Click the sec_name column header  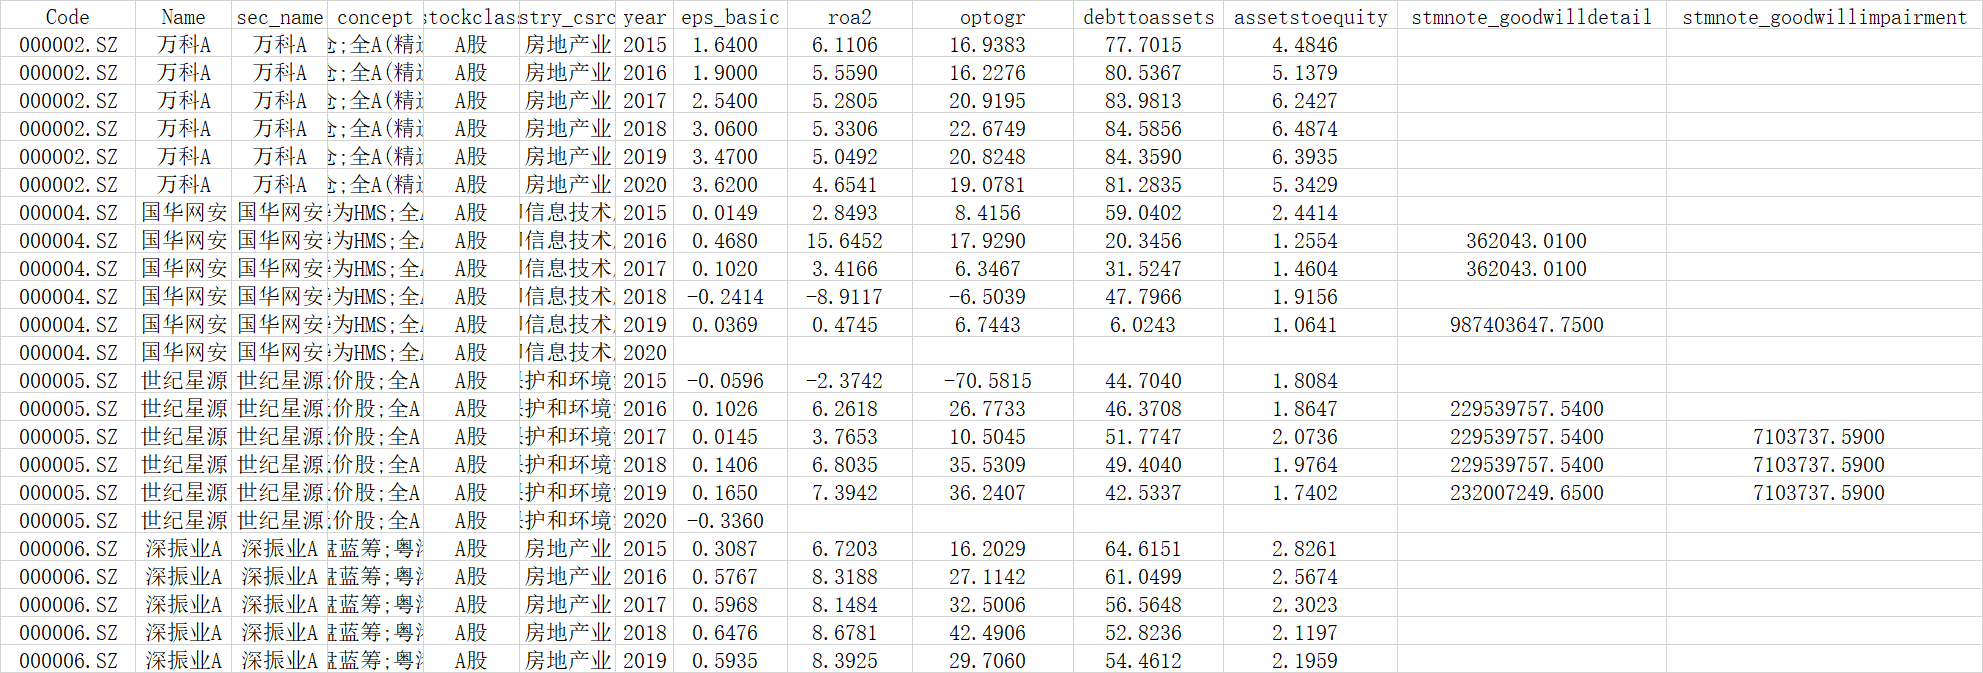(x=280, y=17)
